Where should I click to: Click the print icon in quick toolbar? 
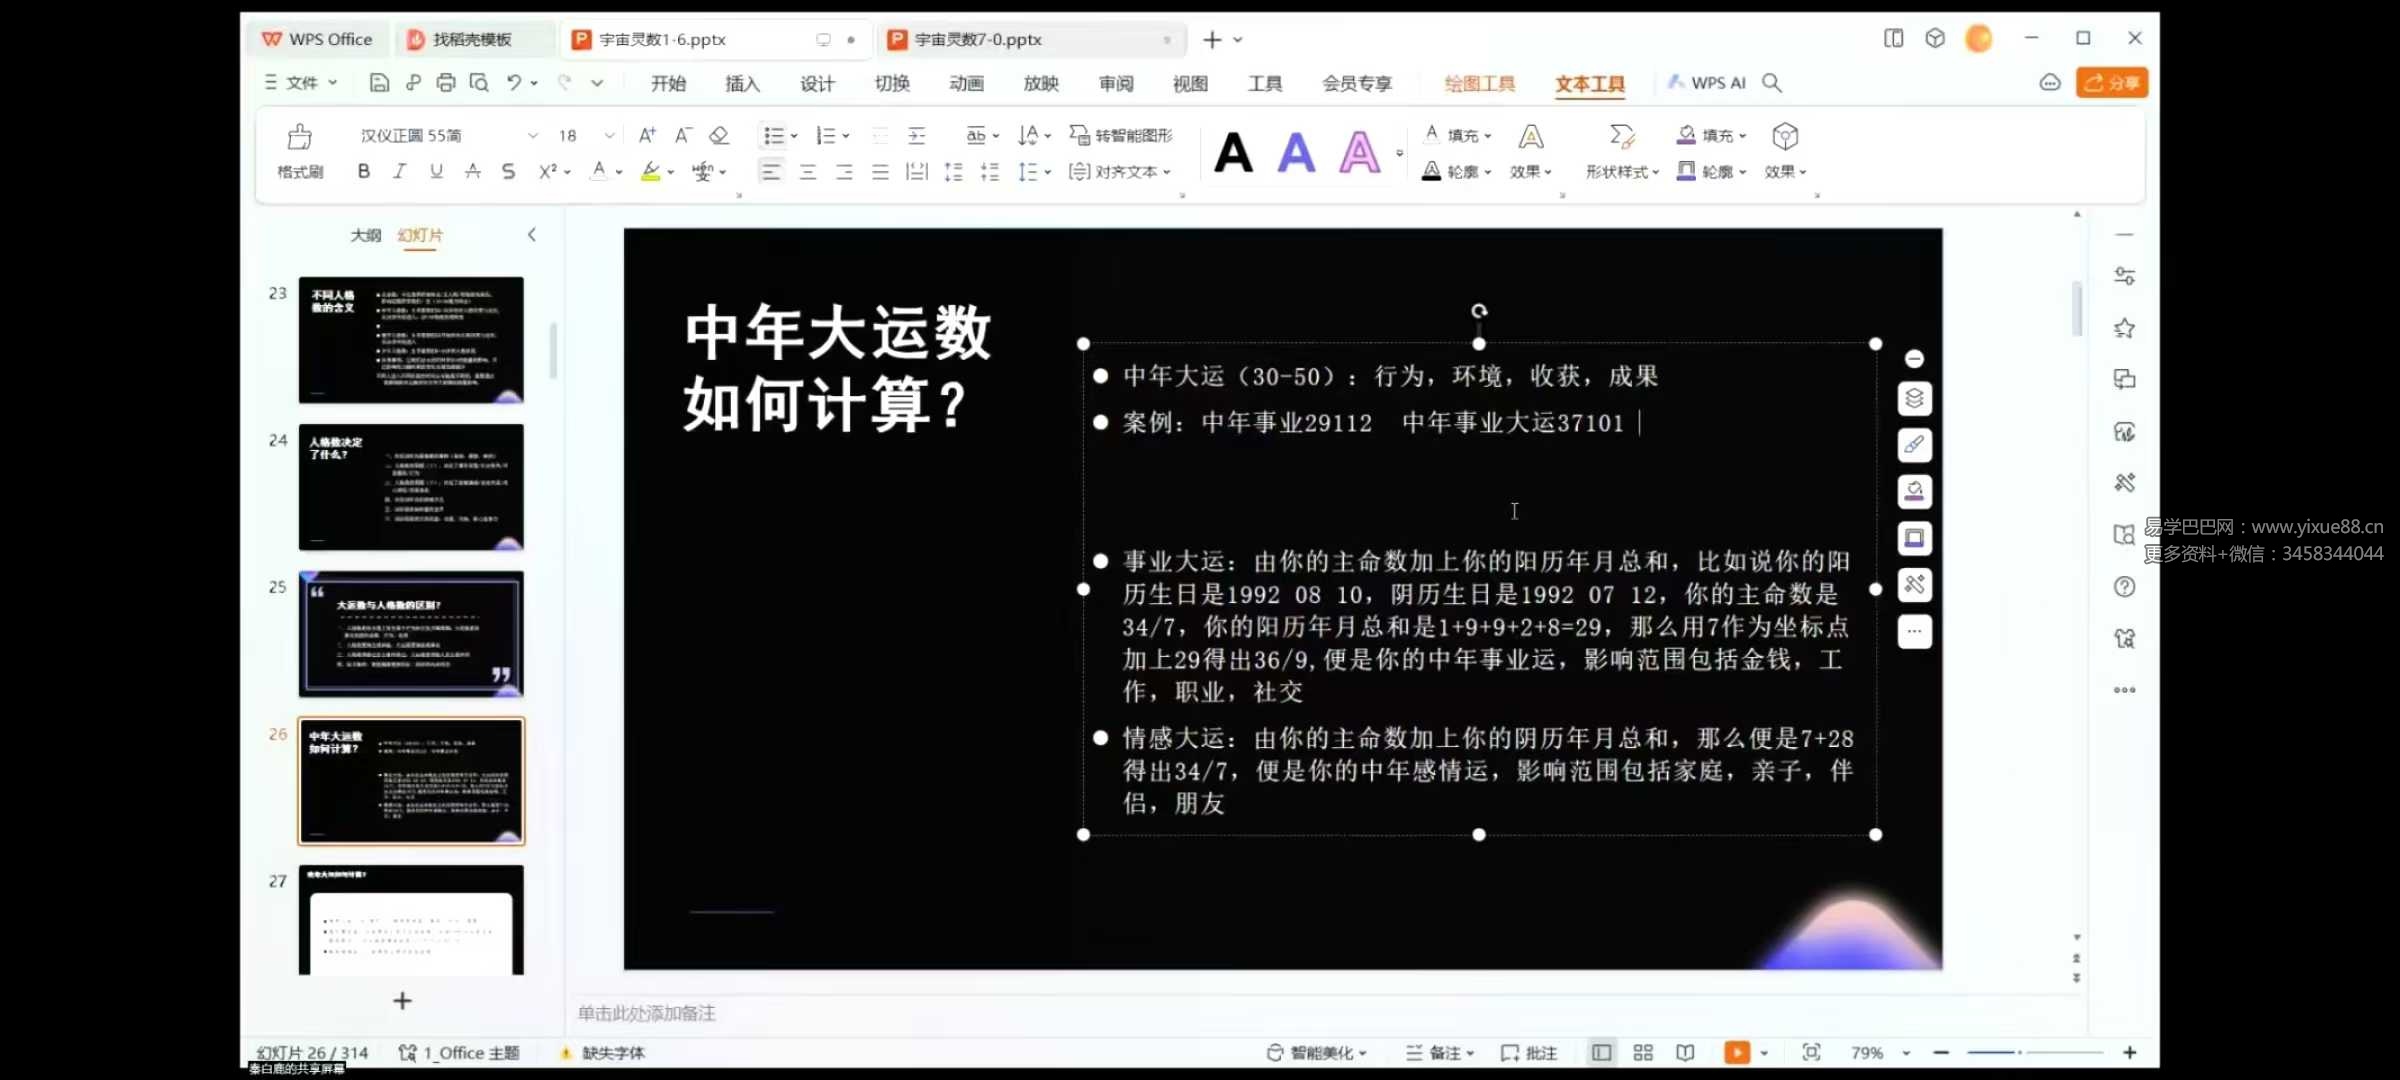pos(446,83)
